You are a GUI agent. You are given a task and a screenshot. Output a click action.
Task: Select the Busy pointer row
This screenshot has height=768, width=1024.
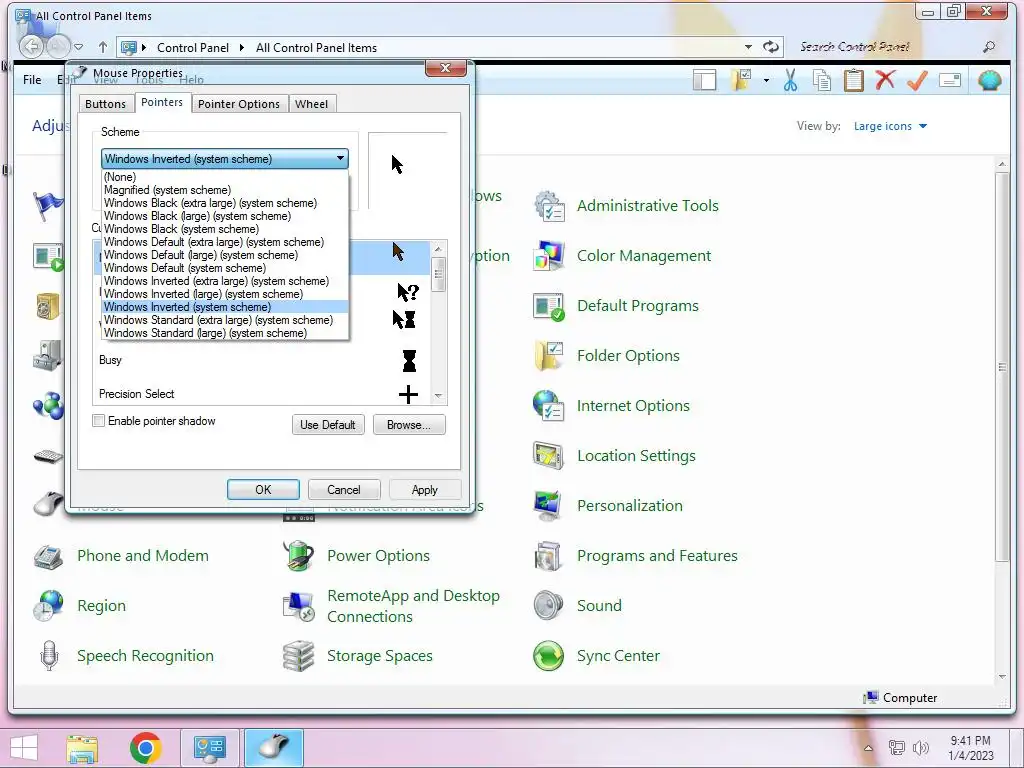tap(263, 360)
